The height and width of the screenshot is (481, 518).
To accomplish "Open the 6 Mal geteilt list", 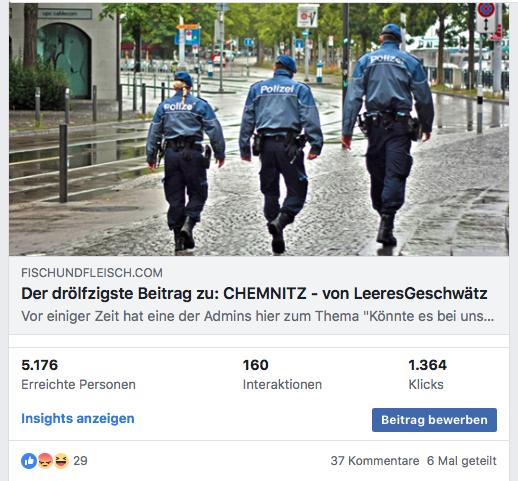I will pos(462,461).
